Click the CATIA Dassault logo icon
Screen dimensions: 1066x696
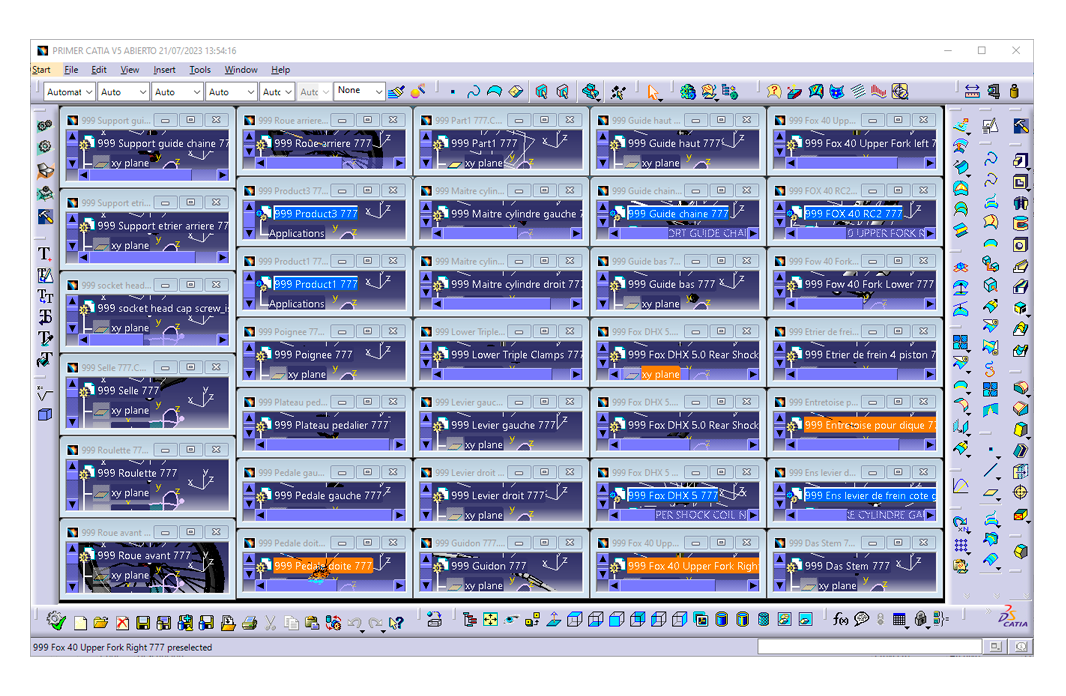tap(1012, 617)
